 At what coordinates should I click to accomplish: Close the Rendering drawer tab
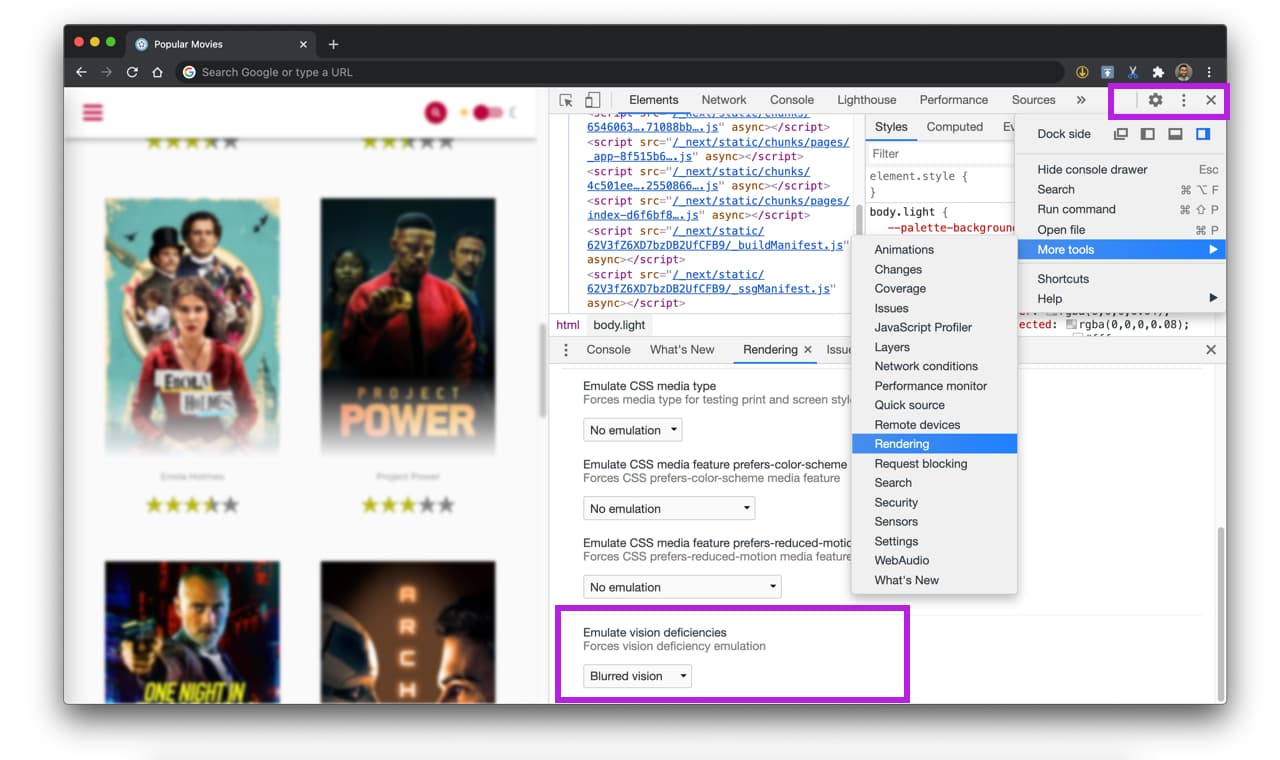pos(807,350)
